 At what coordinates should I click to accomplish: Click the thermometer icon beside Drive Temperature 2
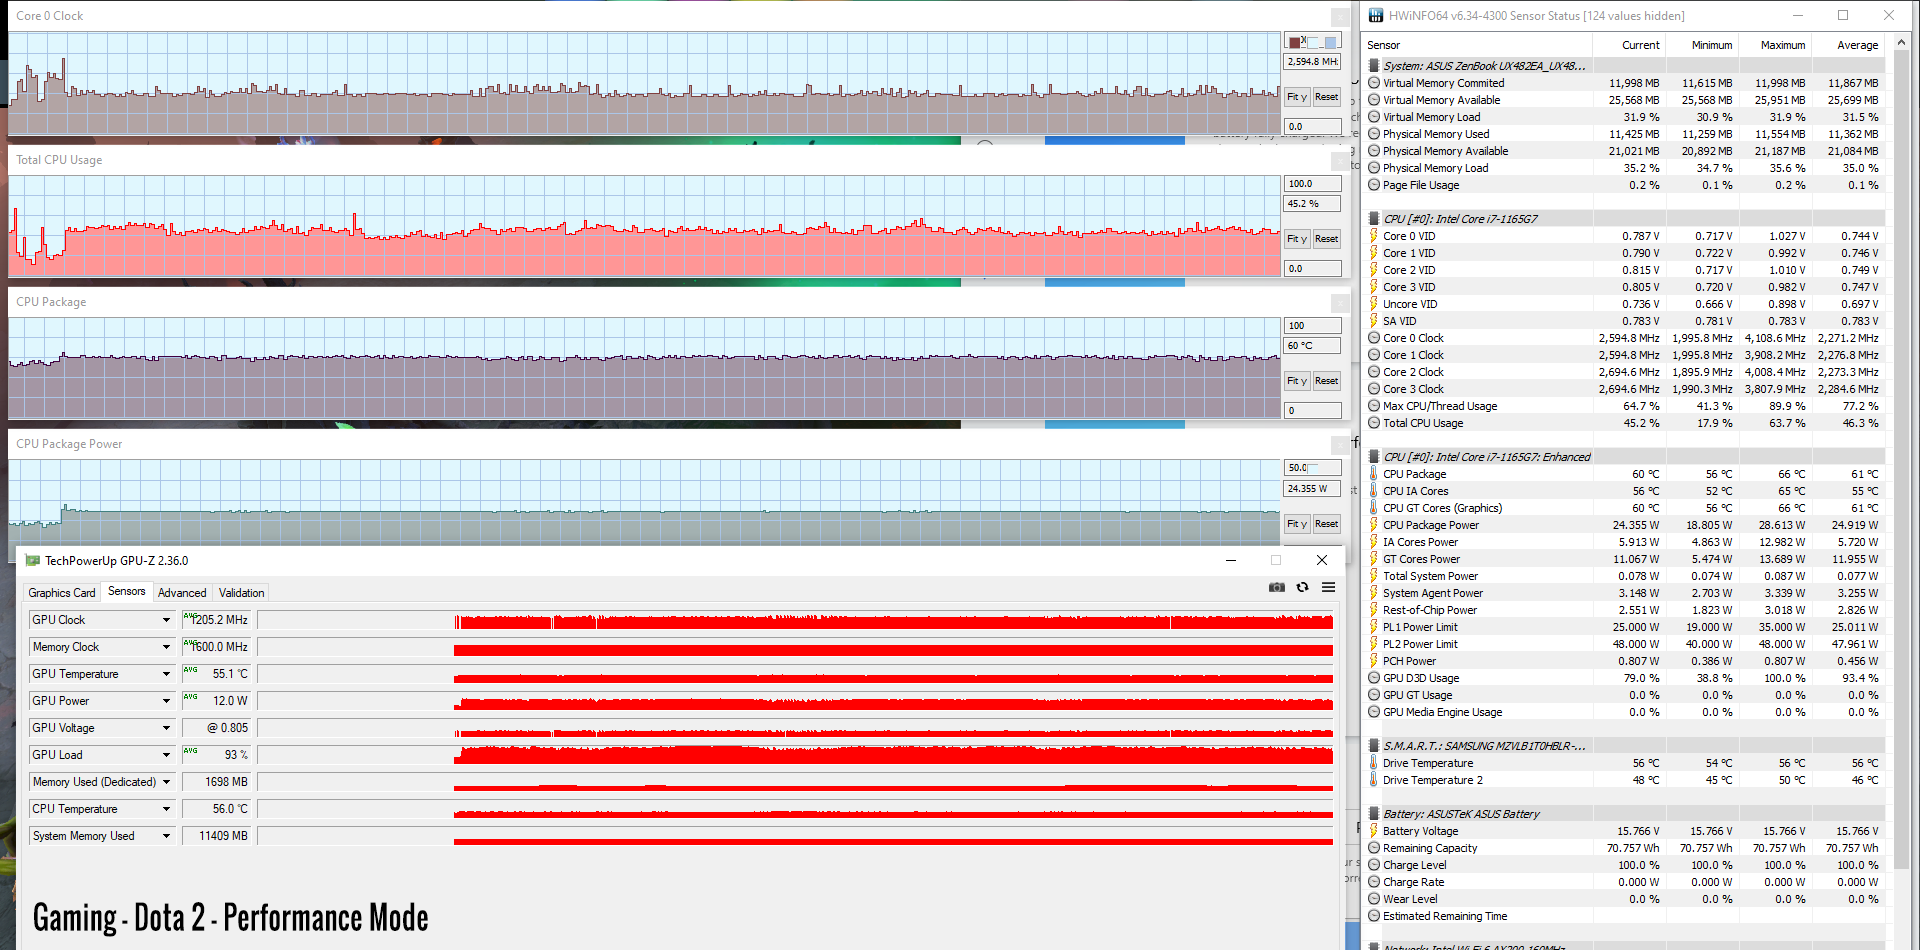tap(1374, 780)
